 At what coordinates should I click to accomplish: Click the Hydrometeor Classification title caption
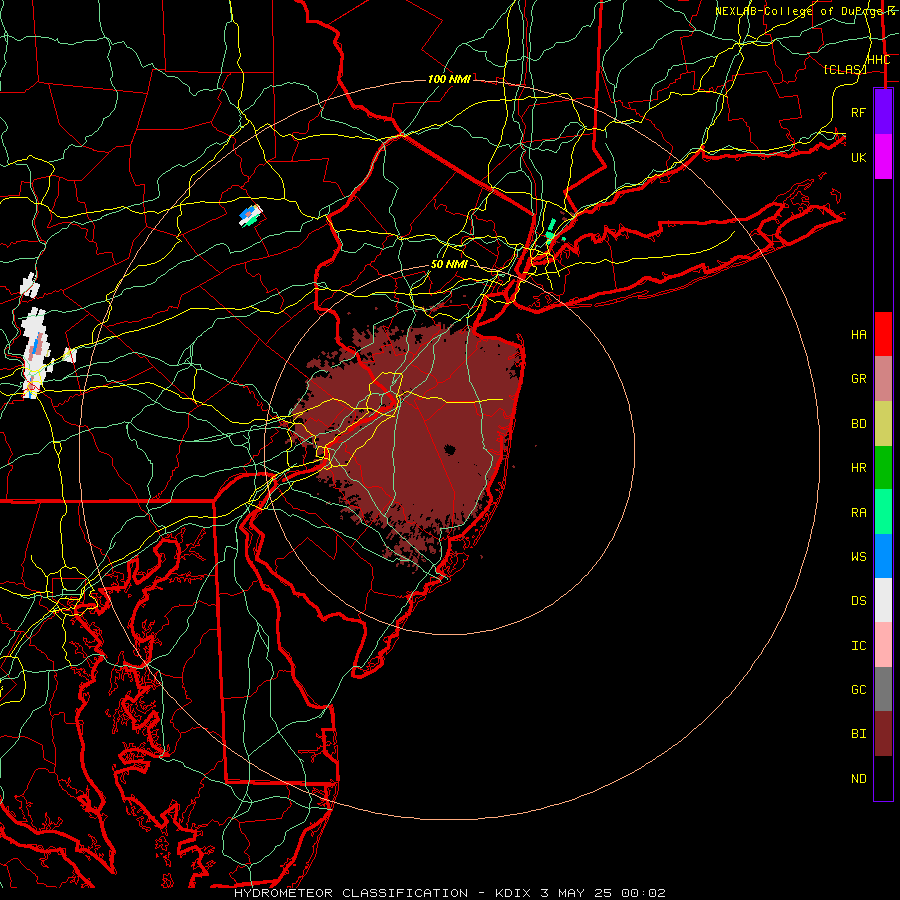click(x=450, y=893)
